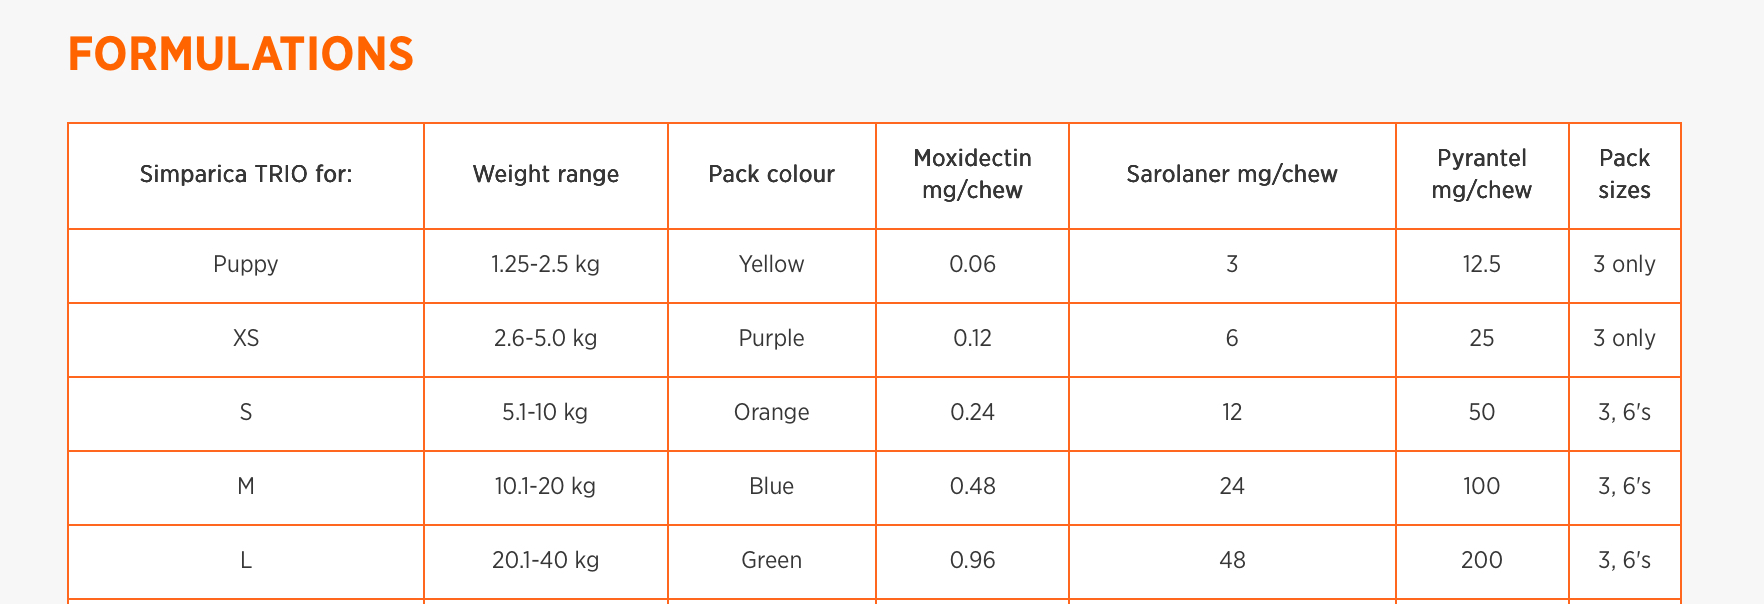Select the Blue pack colour cell

point(771,486)
